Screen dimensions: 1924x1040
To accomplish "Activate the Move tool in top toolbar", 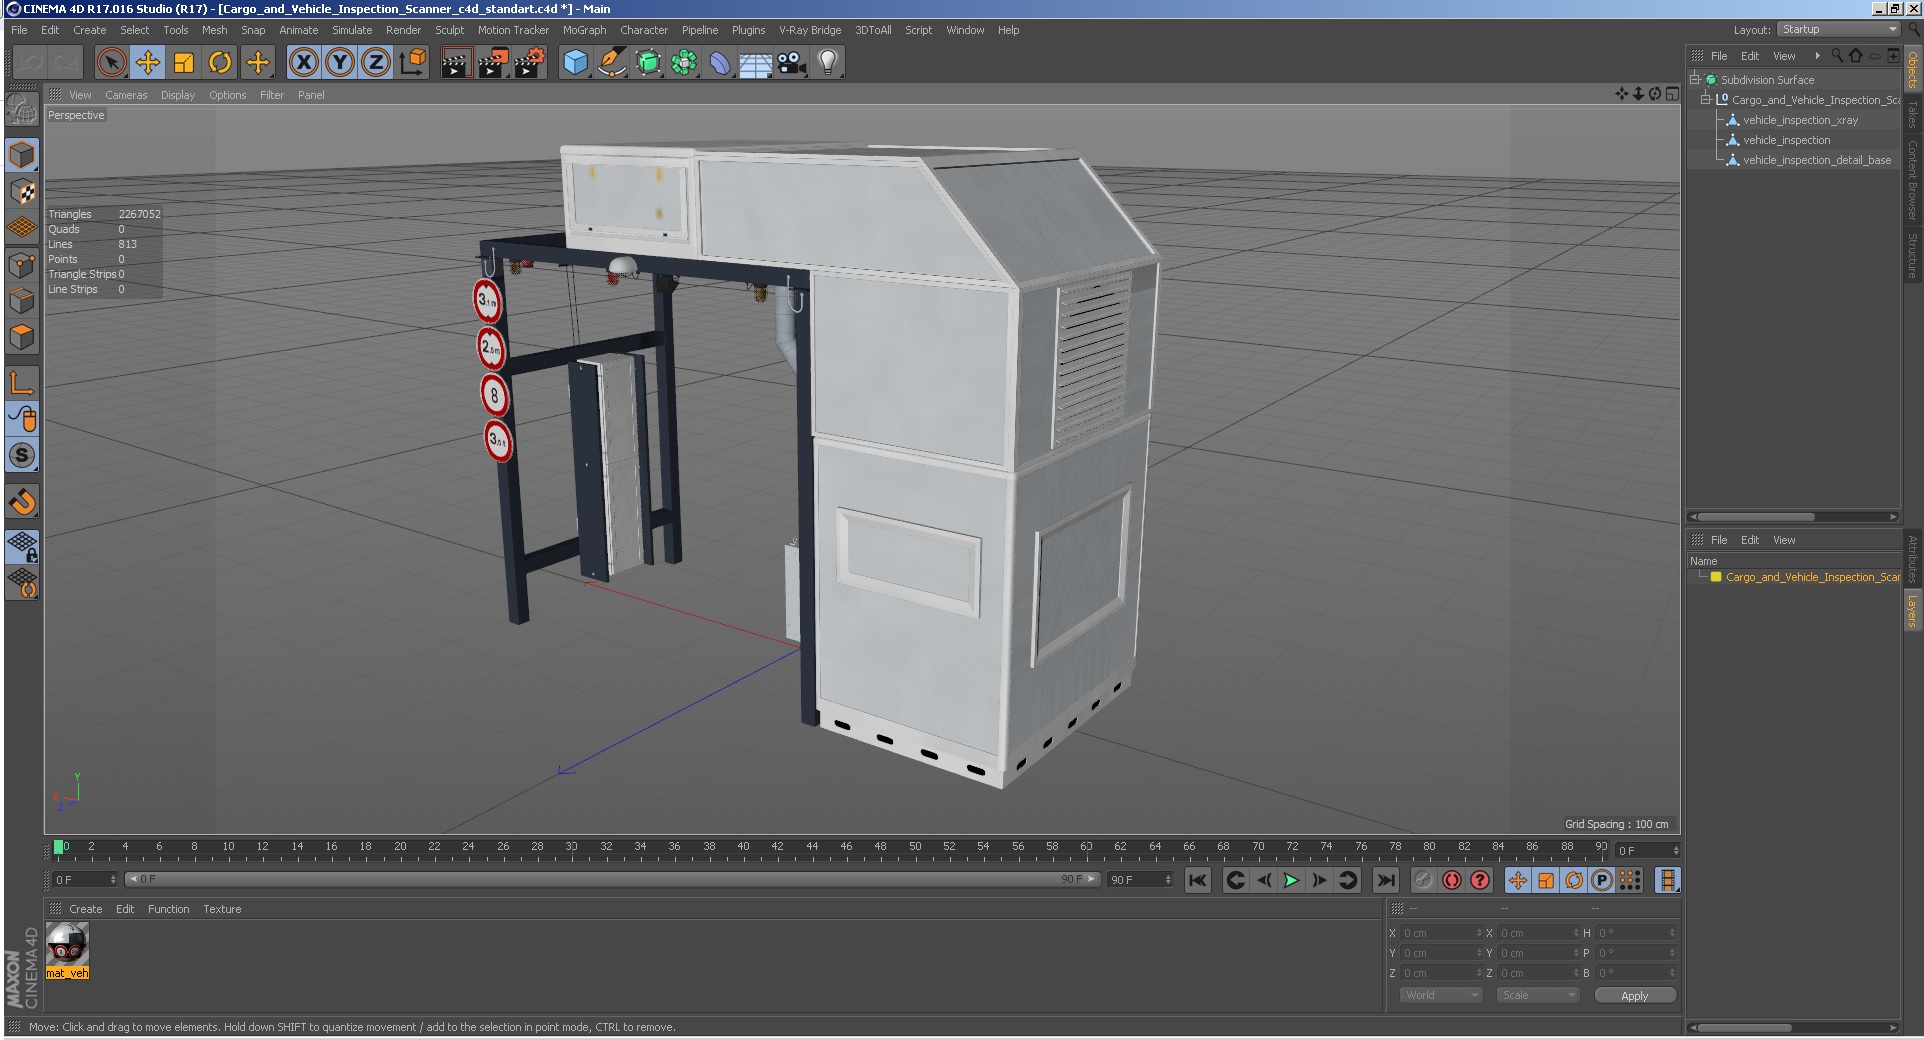I will click(148, 63).
